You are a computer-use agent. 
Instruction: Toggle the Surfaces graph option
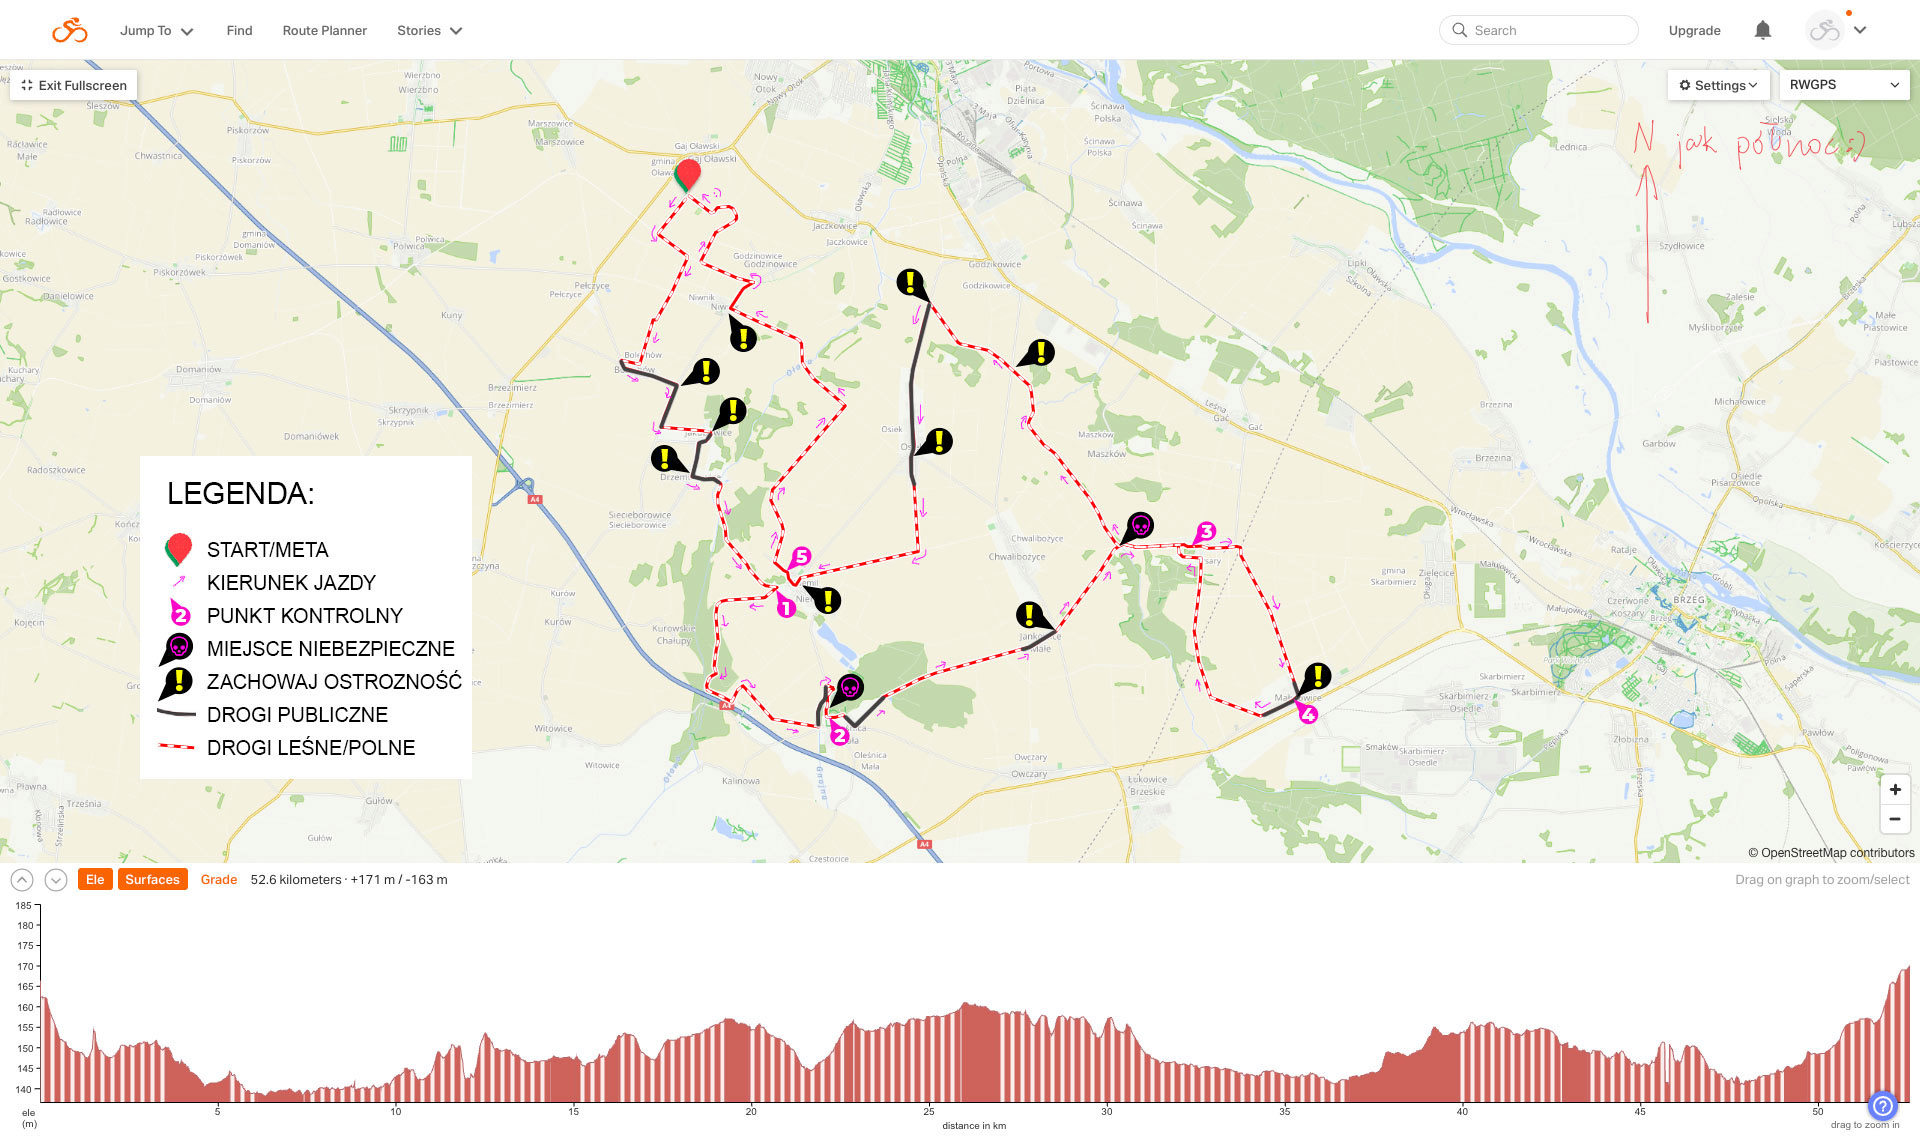152,880
